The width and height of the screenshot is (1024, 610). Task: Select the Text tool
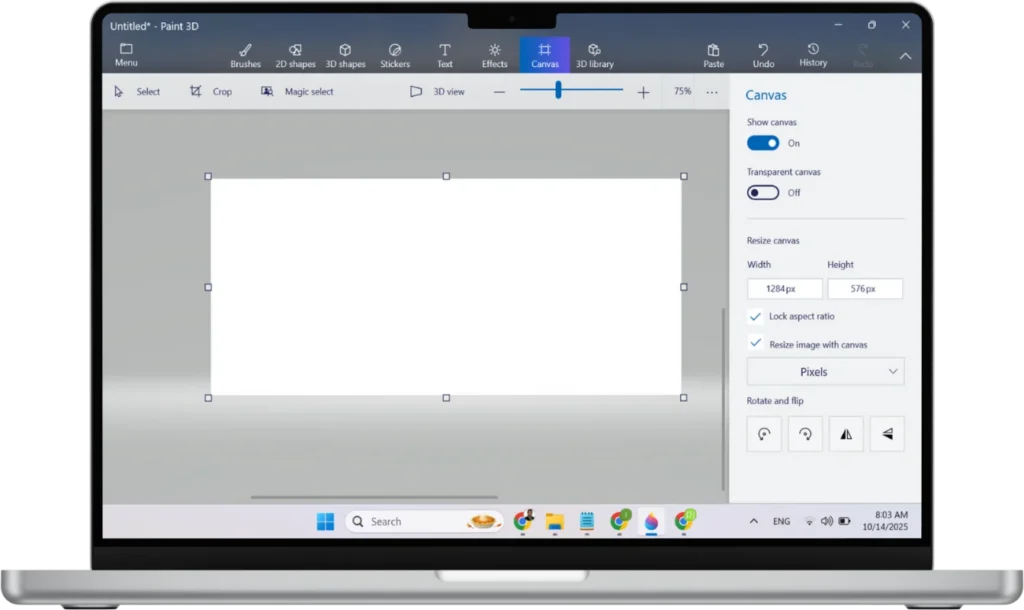(445, 55)
